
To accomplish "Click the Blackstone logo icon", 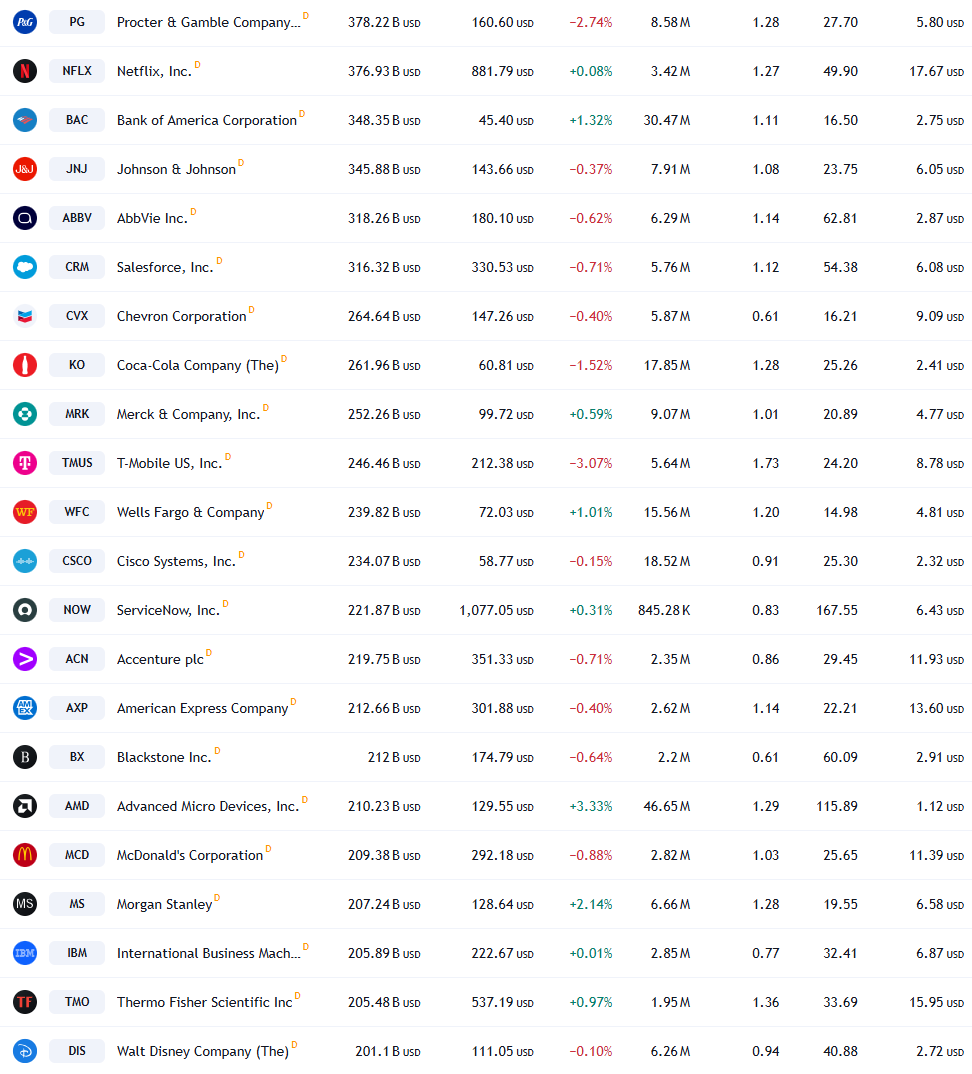I will pyautogui.click(x=25, y=757).
